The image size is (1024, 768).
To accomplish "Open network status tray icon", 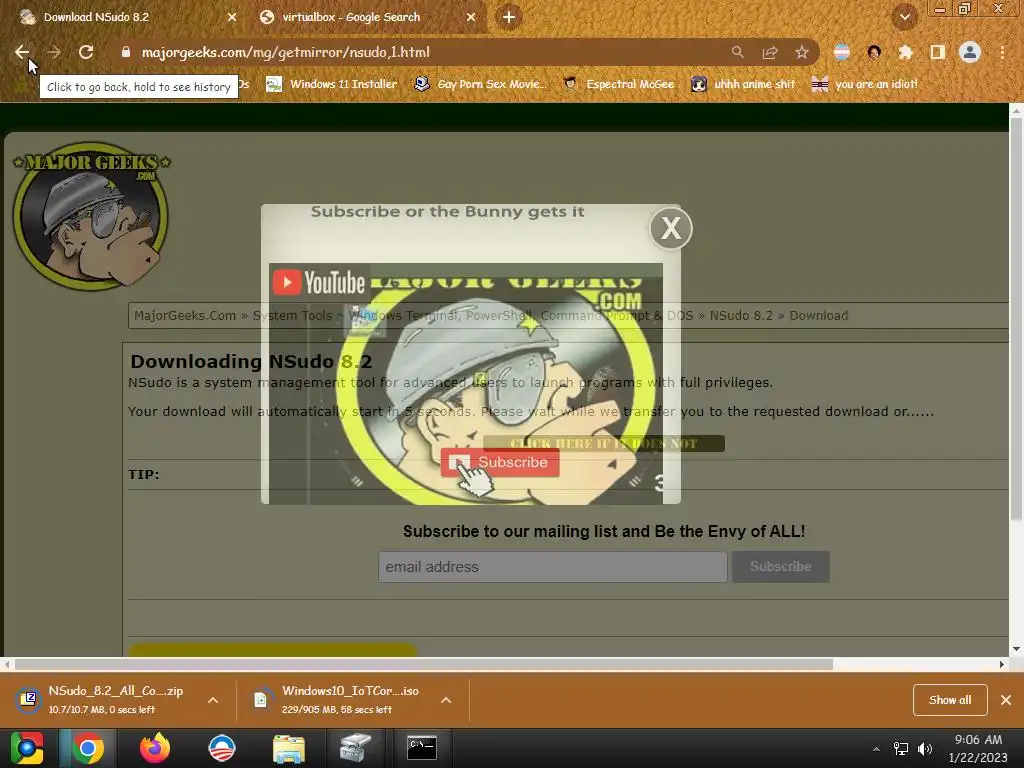I will (901, 749).
